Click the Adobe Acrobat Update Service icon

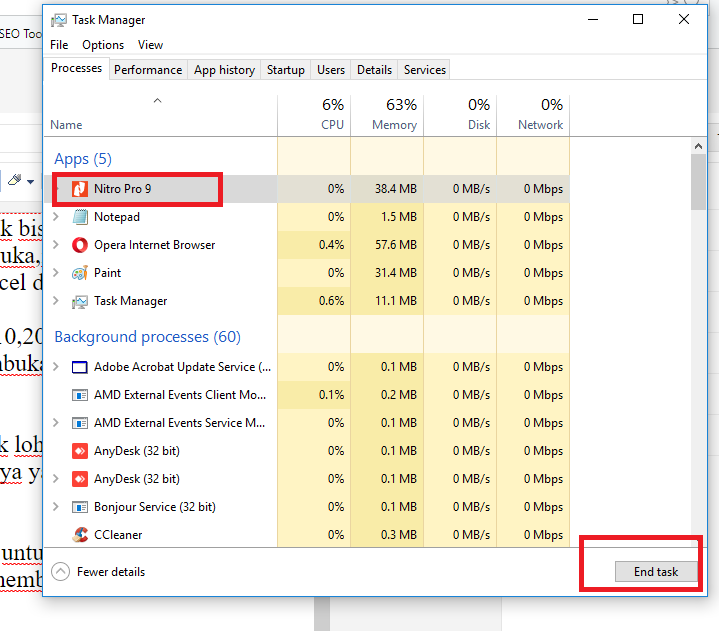tap(80, 367)
